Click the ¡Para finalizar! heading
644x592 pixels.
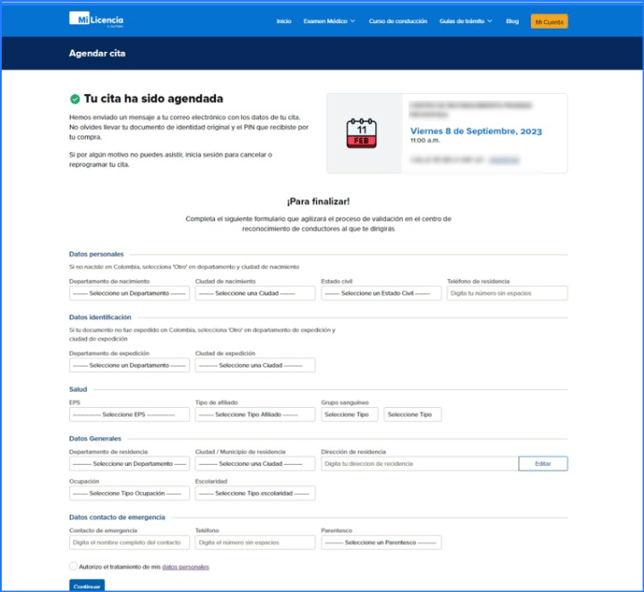click(x=318, y=201)
